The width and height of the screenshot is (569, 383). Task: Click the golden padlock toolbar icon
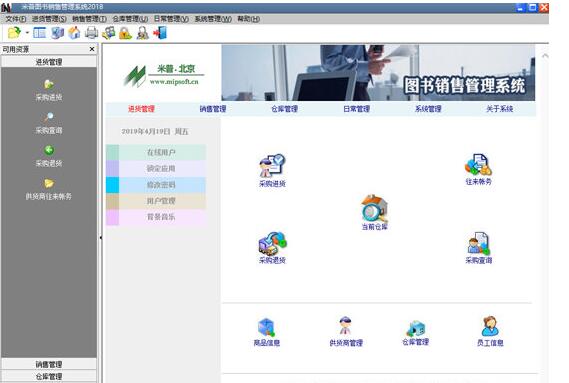tap(125, 33)
